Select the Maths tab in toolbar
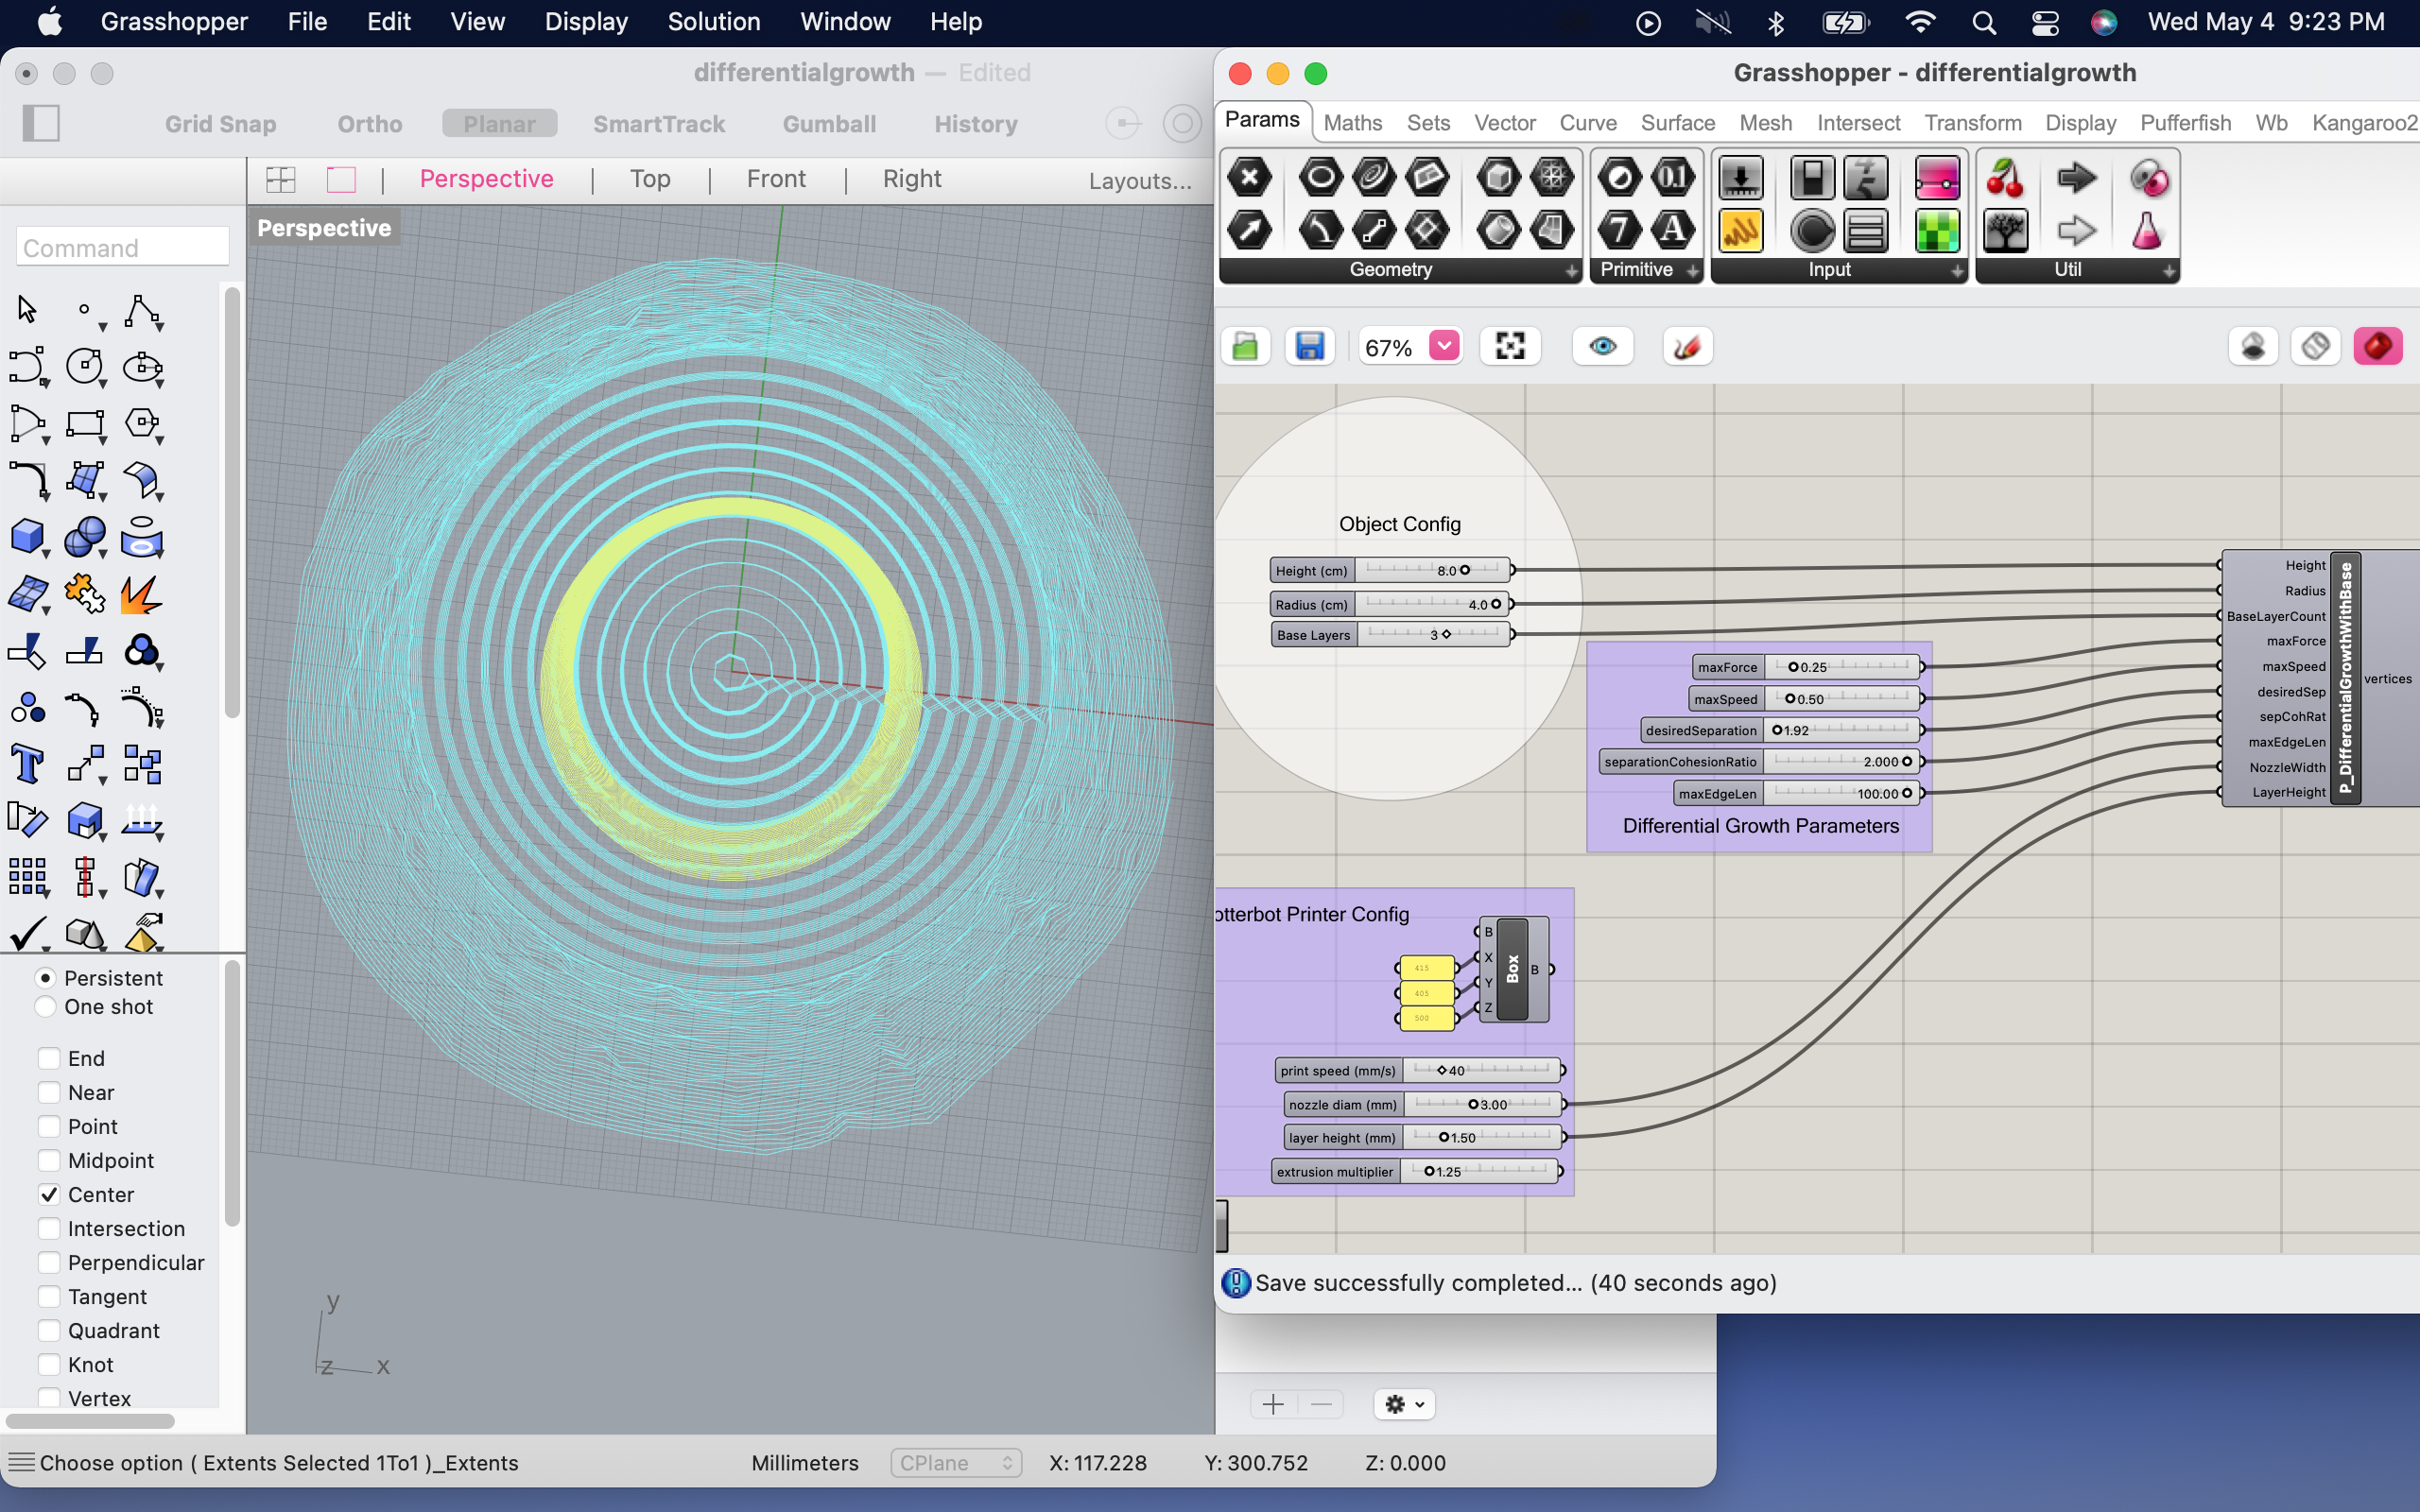2420x1512 pixels. click(x=1352, y=120)
